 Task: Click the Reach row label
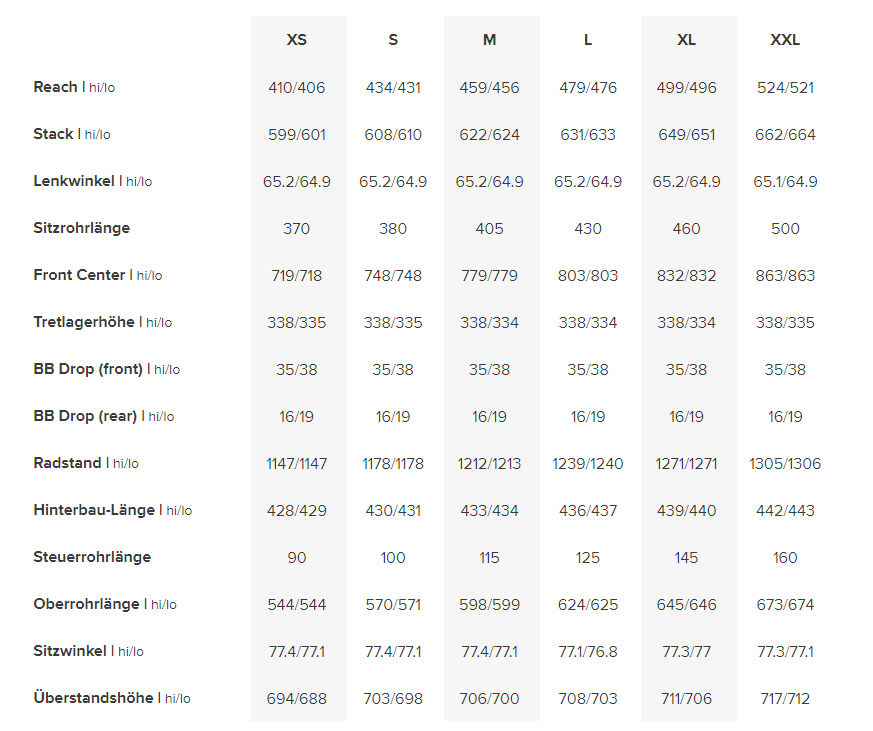(56, 87)
